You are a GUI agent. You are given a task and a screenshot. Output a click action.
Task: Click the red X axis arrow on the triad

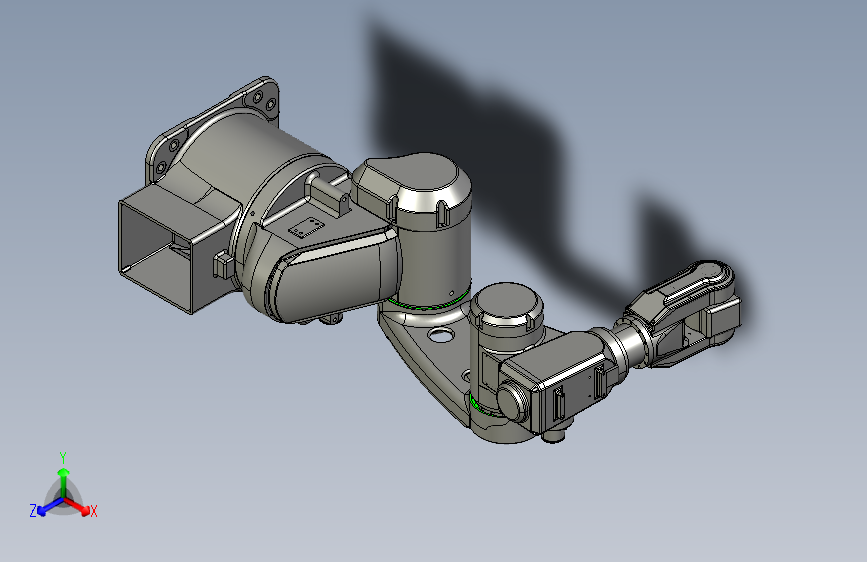pyautogui.click(x=78, y=506)
